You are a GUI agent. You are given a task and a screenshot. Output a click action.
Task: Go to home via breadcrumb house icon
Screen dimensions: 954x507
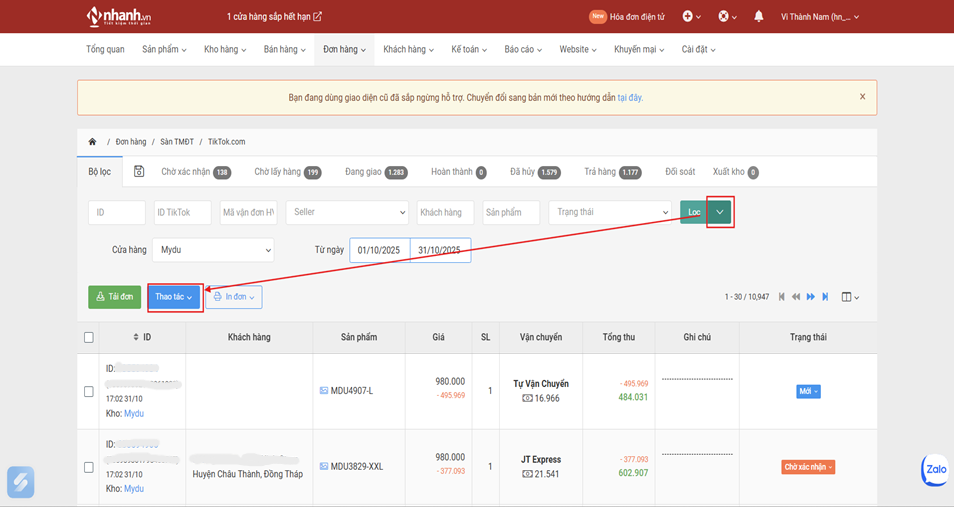coord(92,141)
